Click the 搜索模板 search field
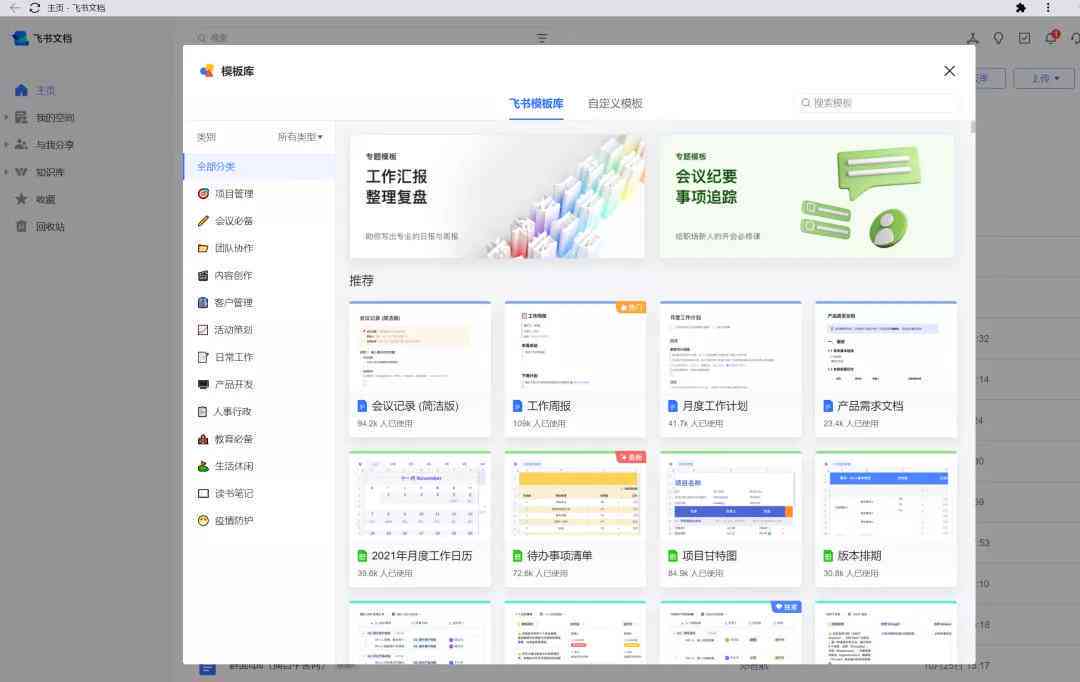Screen dimensions: 1080x682 click(875, 103)
